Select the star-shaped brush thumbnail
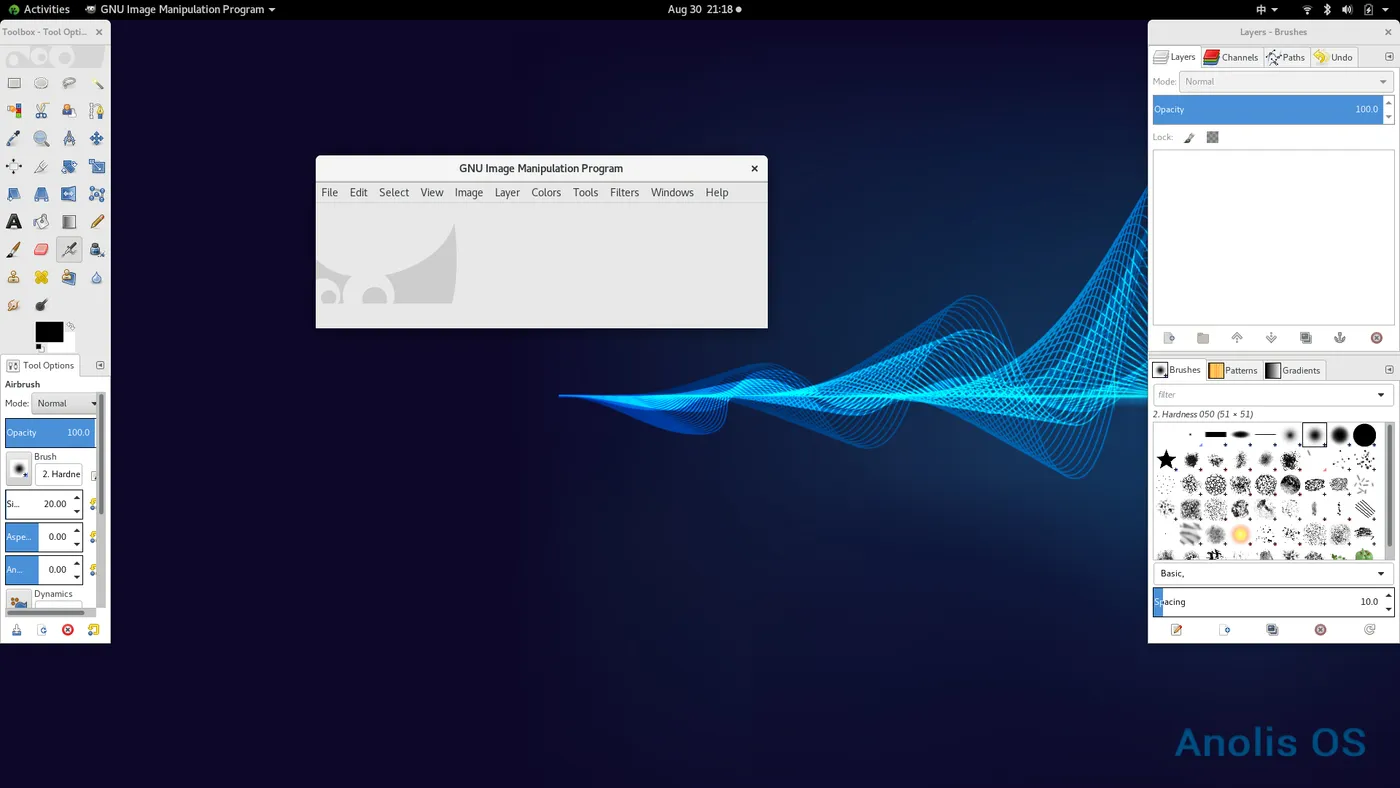The height and width of the screenshot is (788, 1400). [1166, 460]
